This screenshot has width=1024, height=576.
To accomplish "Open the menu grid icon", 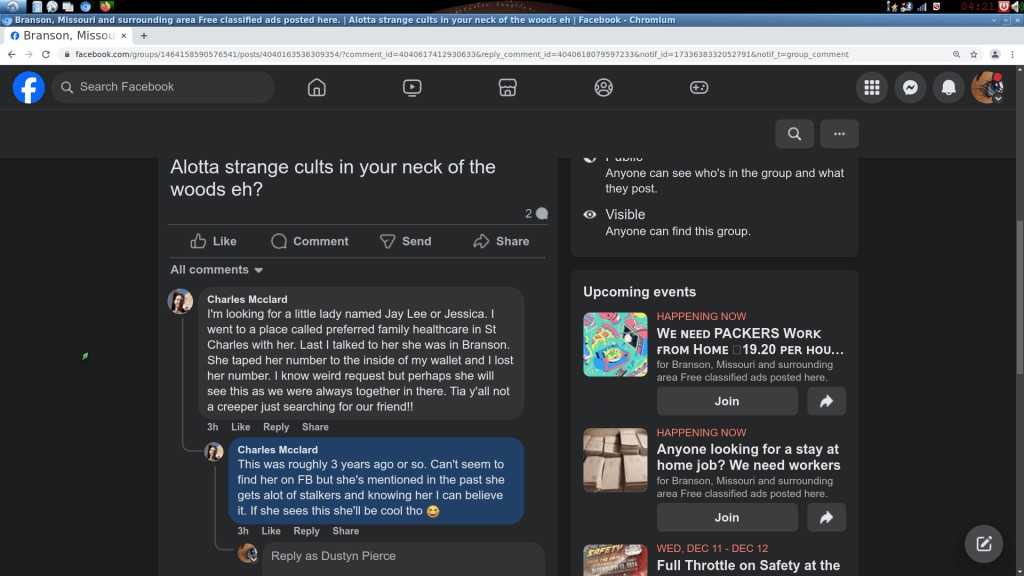I will click(872, 88).
